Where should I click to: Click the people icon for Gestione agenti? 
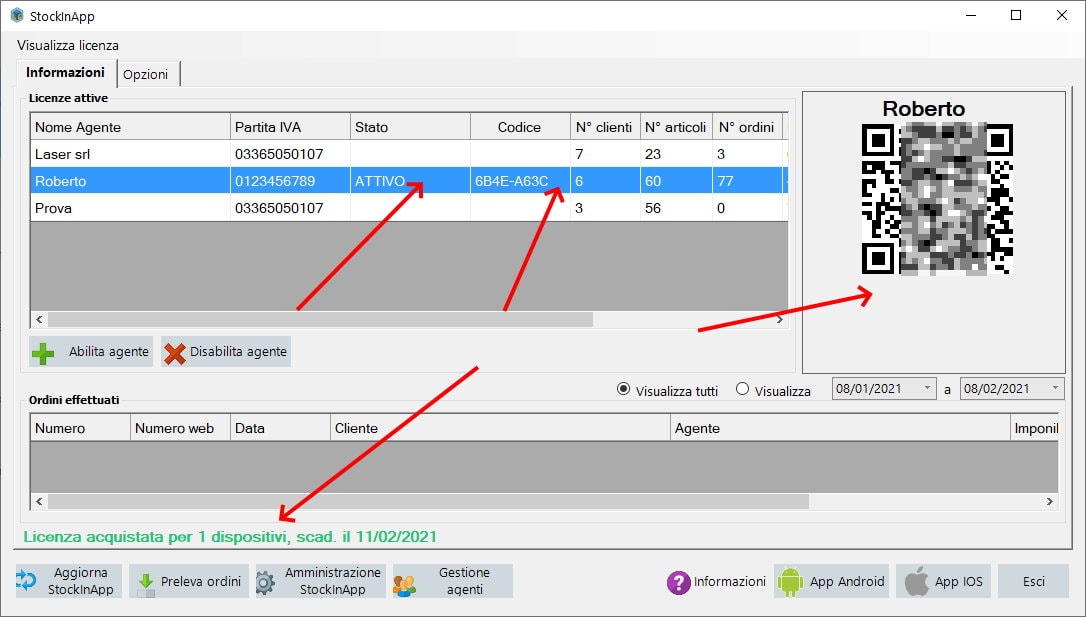click(x=404, y=585)
